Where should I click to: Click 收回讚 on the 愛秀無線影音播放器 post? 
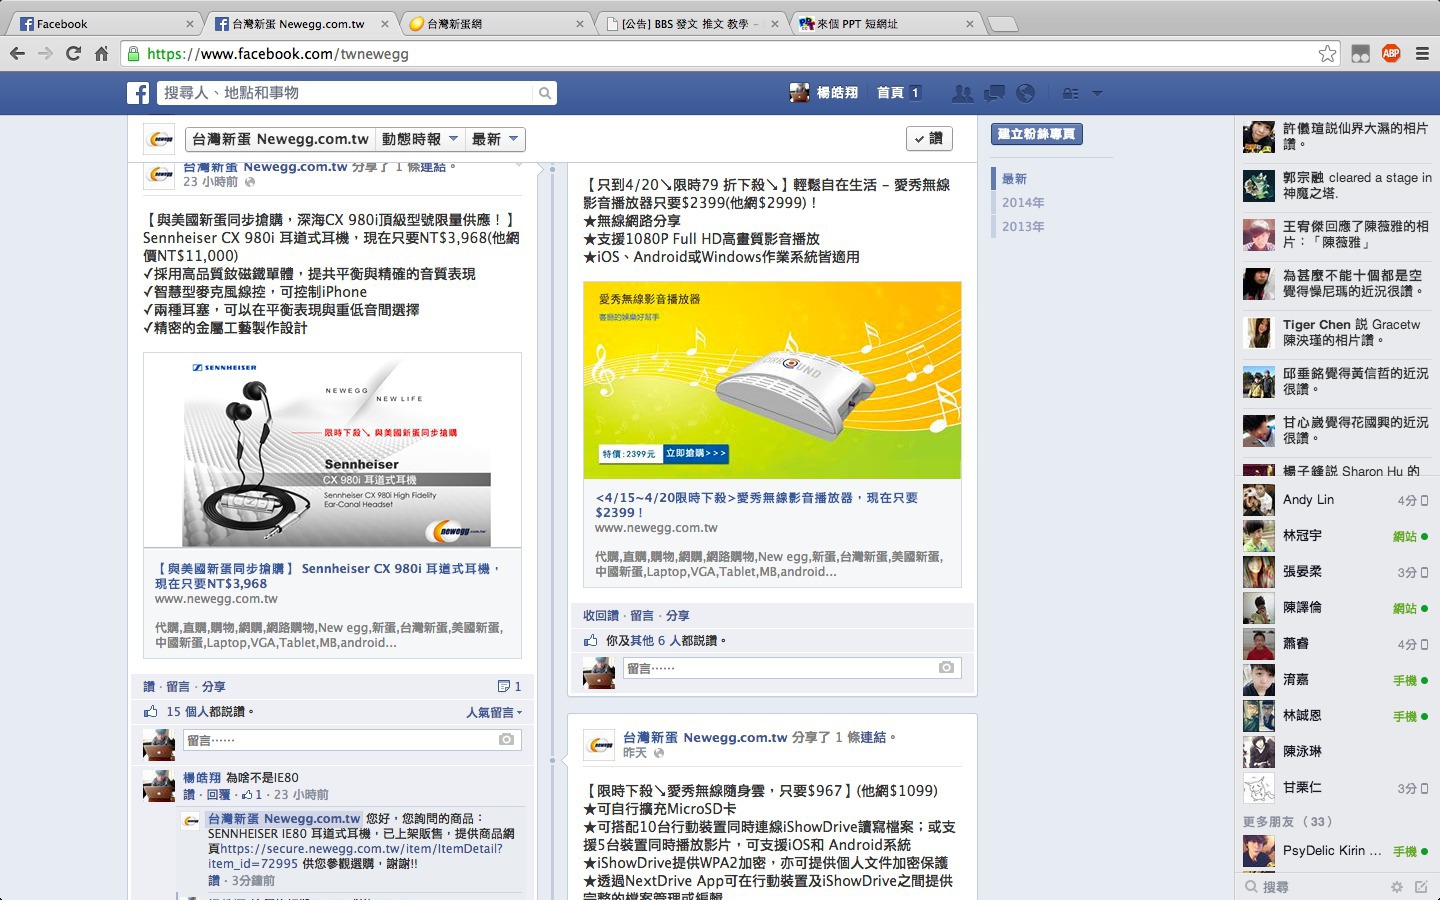click(601, 615)
